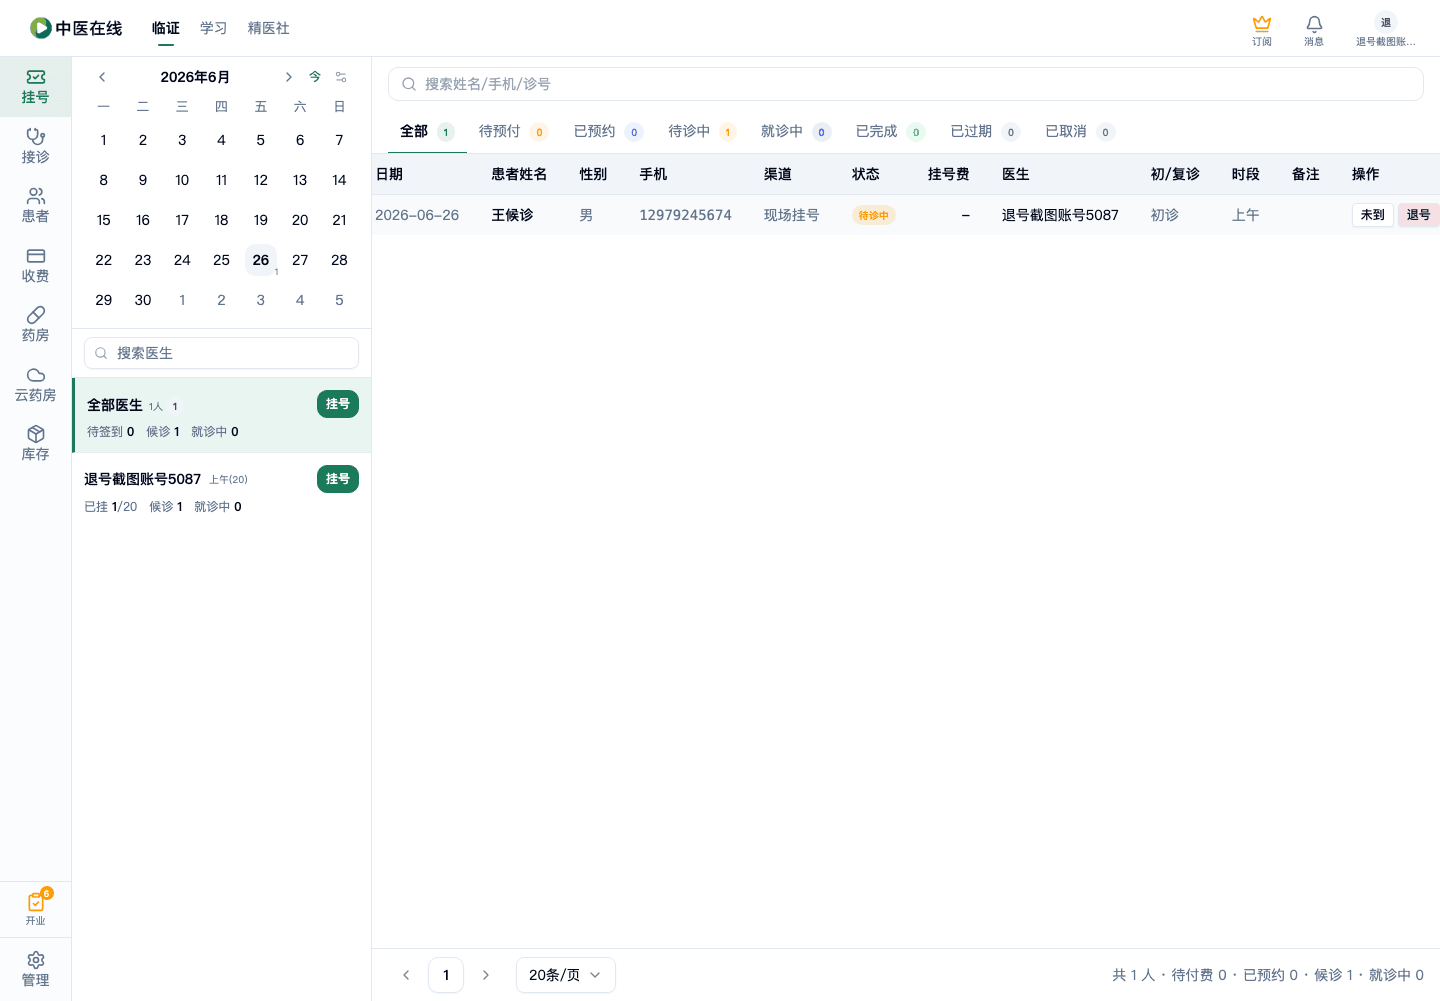
Task: Open the 管理 settings gear icon
Action: (35, 969)
